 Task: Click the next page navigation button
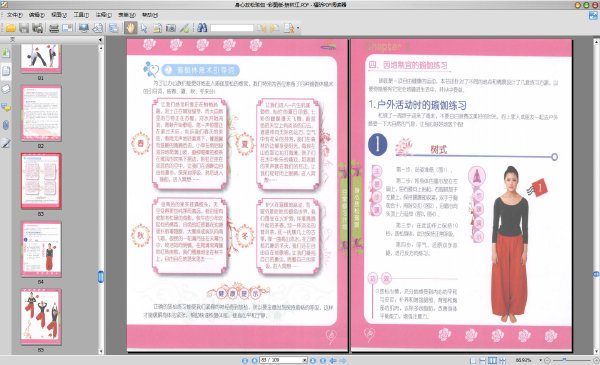click(x=313, y=360)
